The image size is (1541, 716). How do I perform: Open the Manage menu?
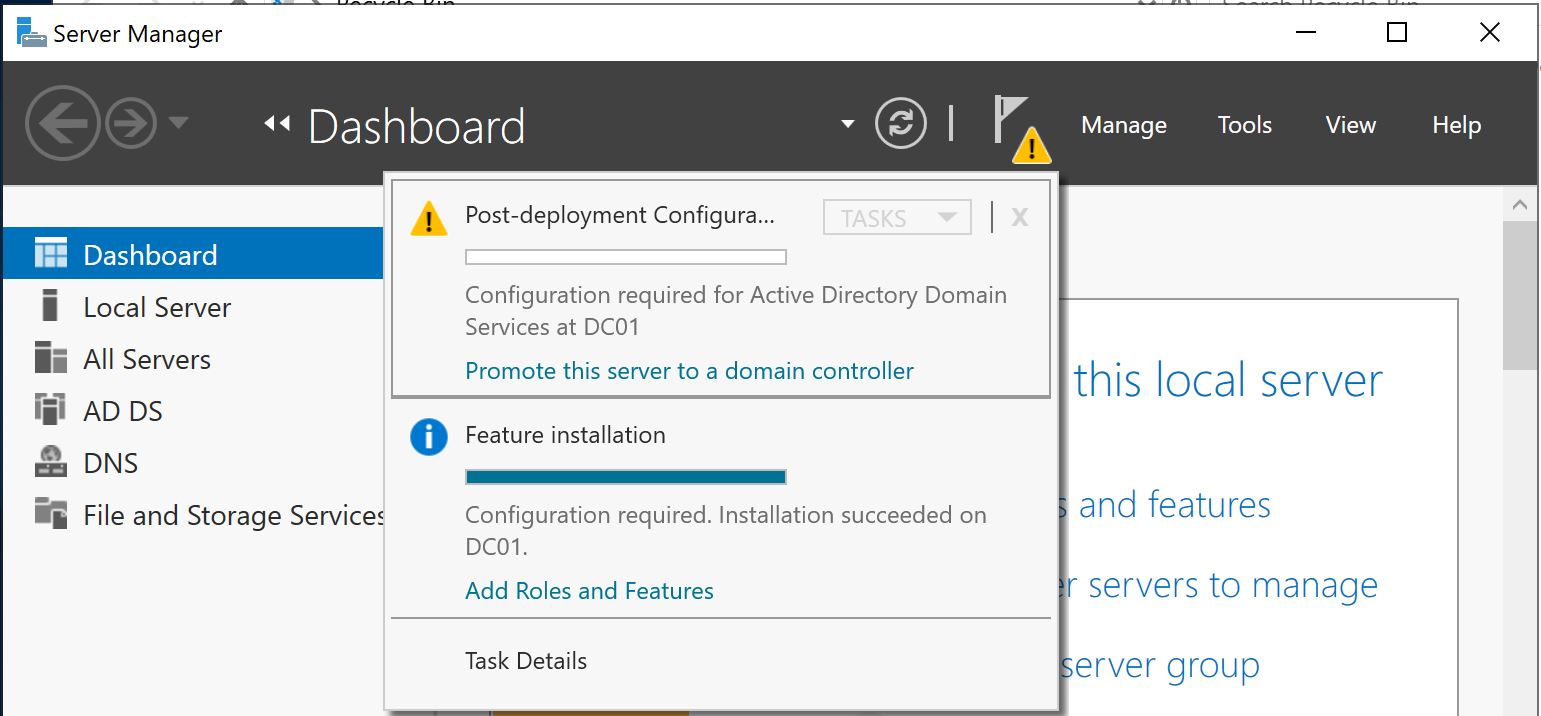click(1123, 125)
